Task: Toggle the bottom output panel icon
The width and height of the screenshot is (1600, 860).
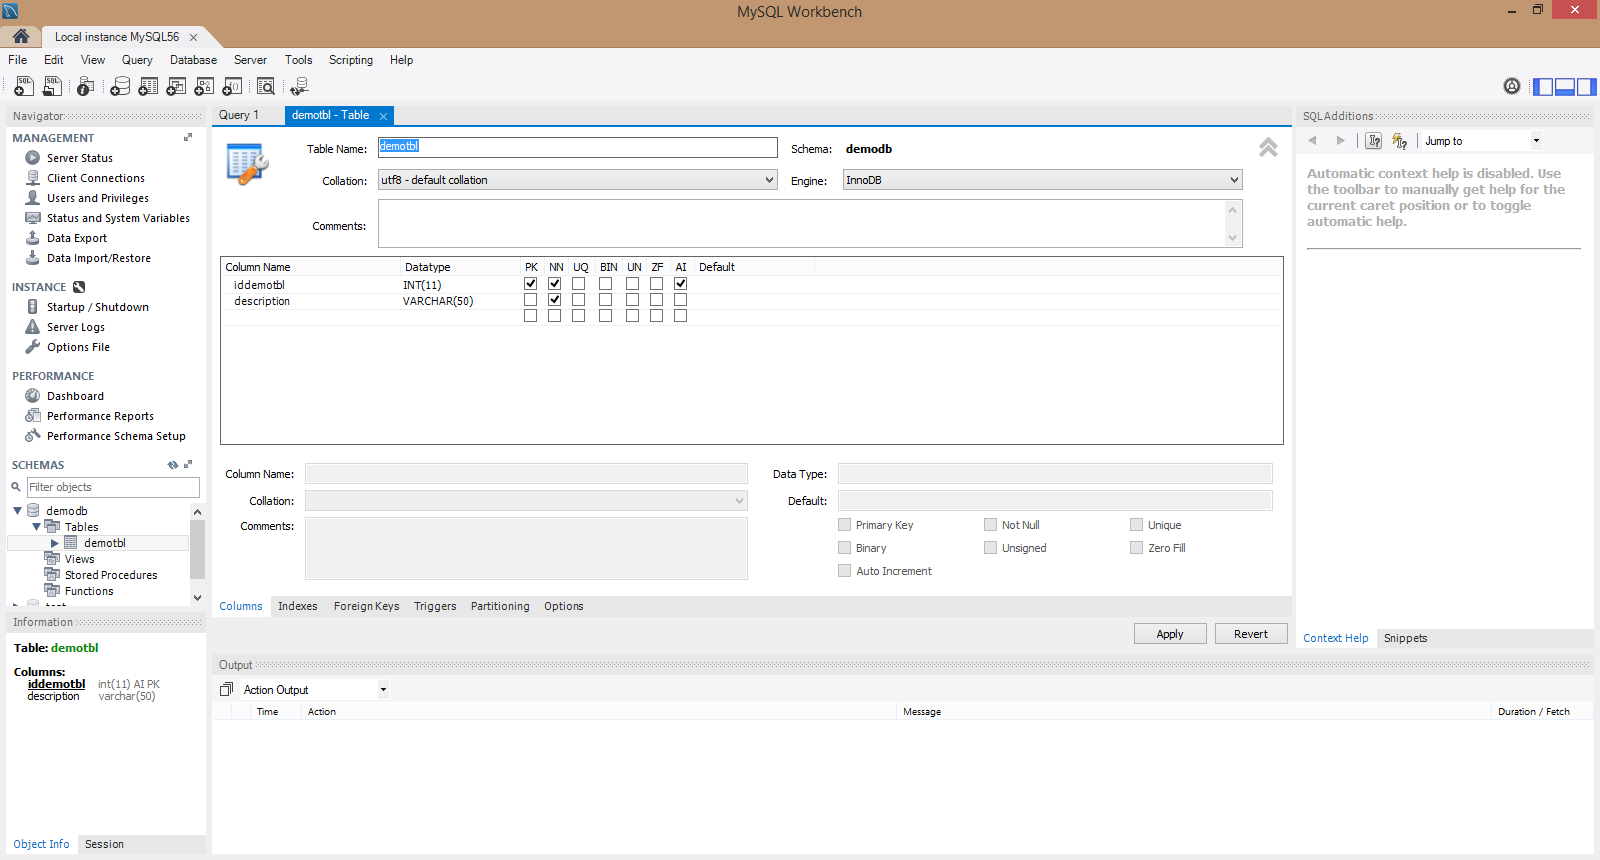Action: pos(1565,87)
